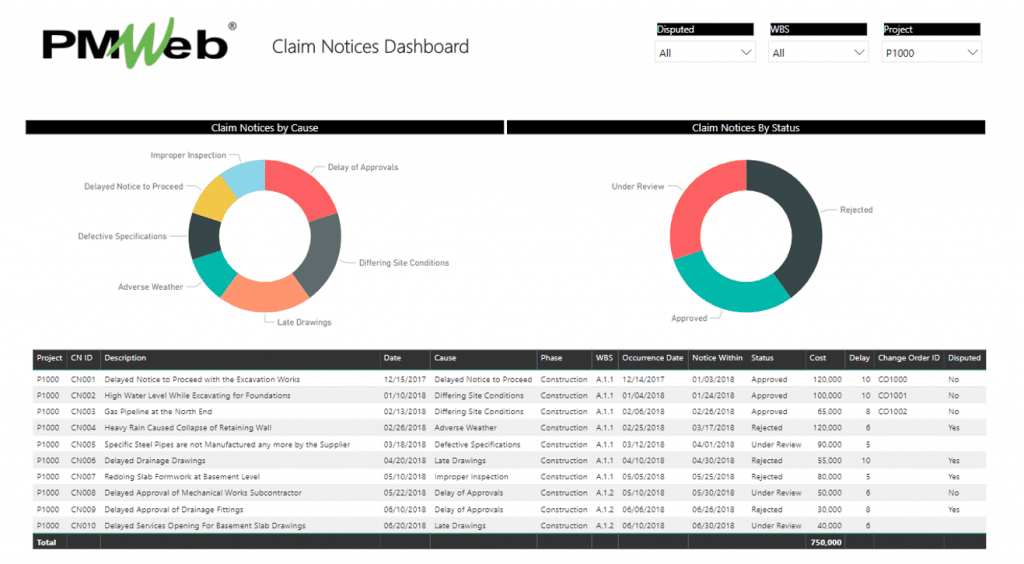Click change order CO1000 cell

point(893,379)
